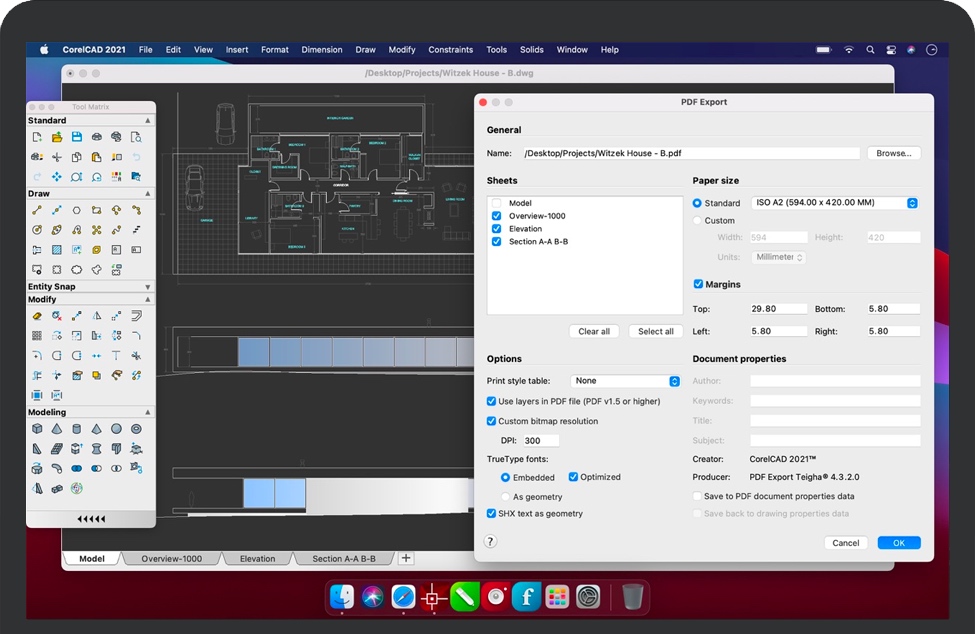
Task: Uncheck the Margins checkbox
Action: [x=698, y=284]
